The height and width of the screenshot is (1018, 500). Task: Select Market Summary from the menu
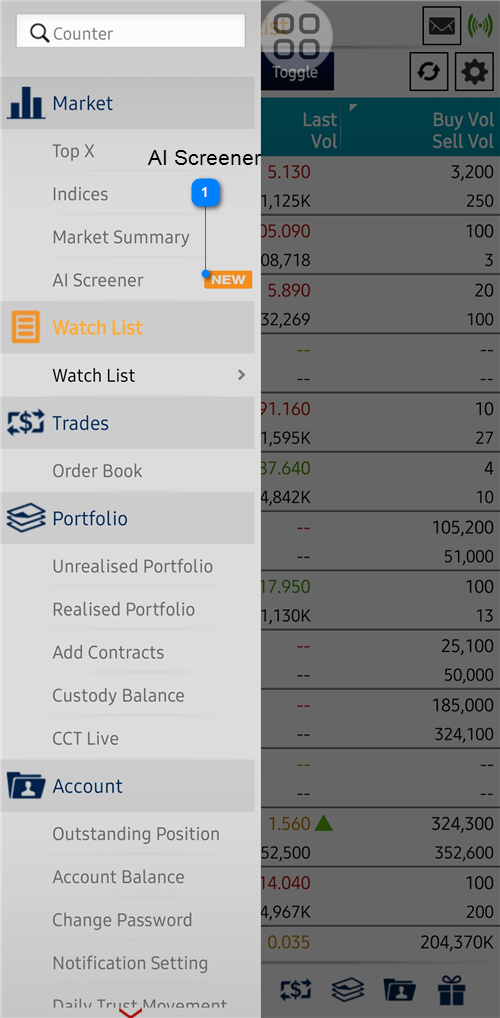pos(121,237)
